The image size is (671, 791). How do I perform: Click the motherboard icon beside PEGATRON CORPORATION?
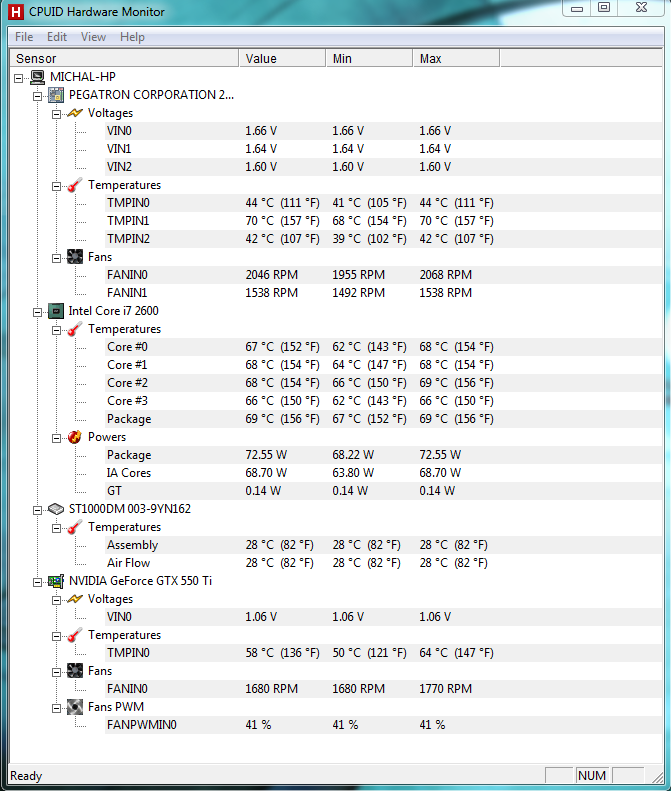[x=56, y=95]
